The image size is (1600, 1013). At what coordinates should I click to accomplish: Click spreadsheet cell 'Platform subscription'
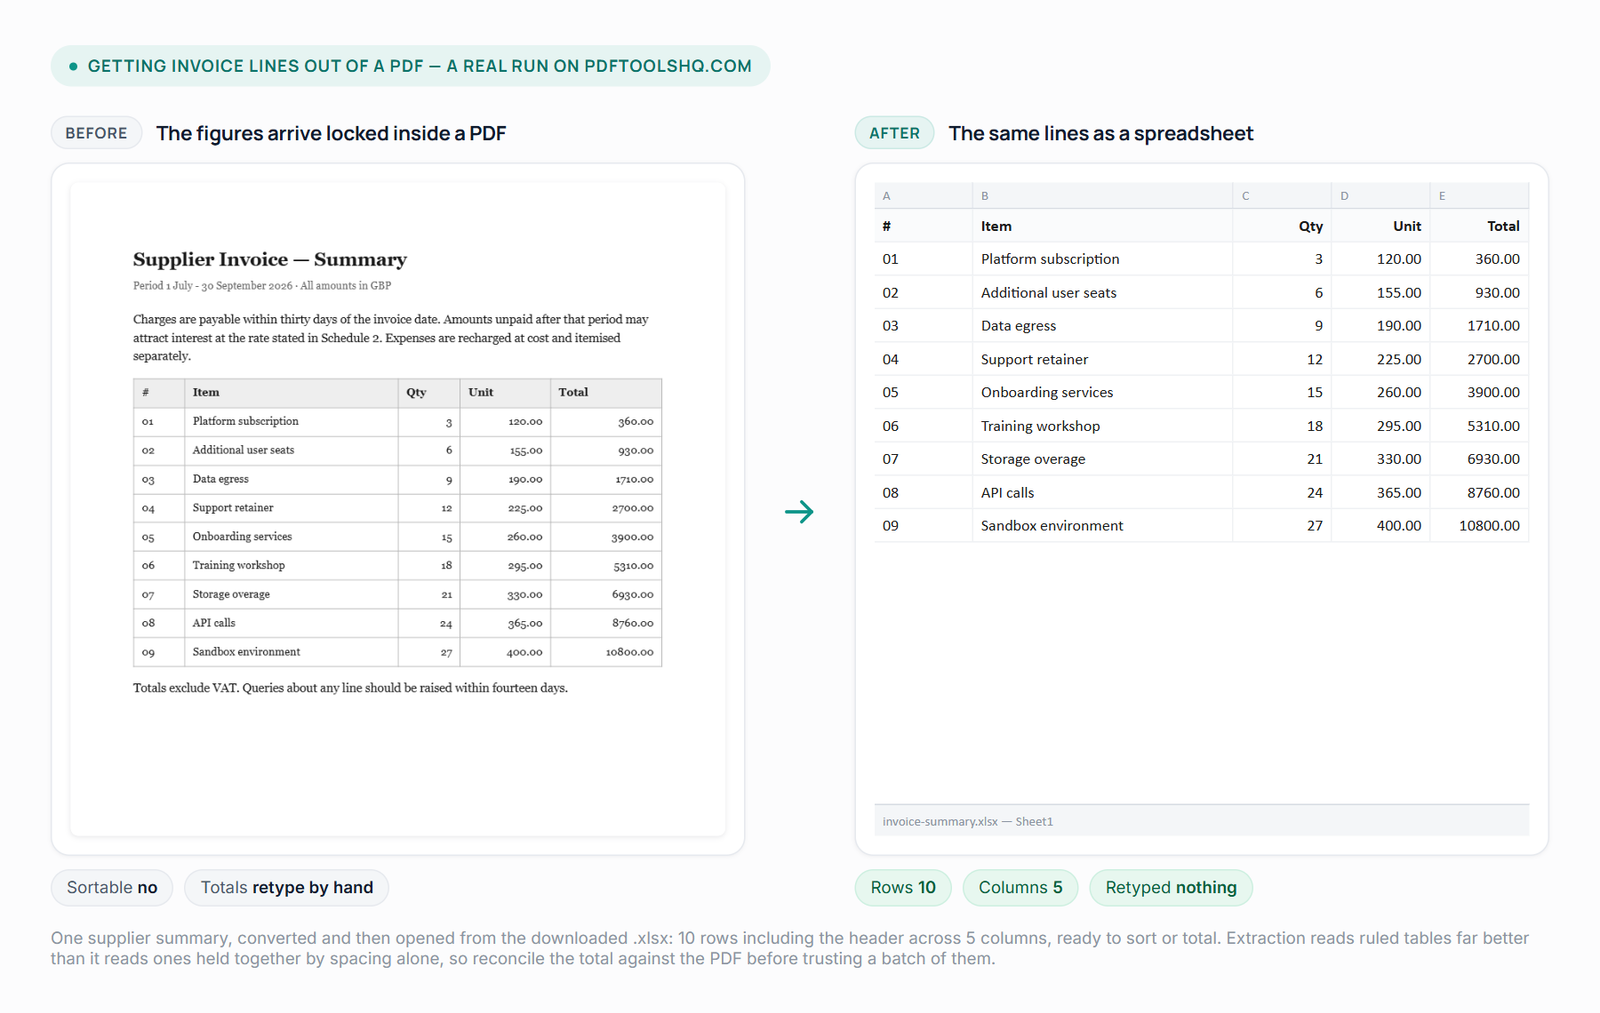pyautogui.click(x=1102, y=259)
